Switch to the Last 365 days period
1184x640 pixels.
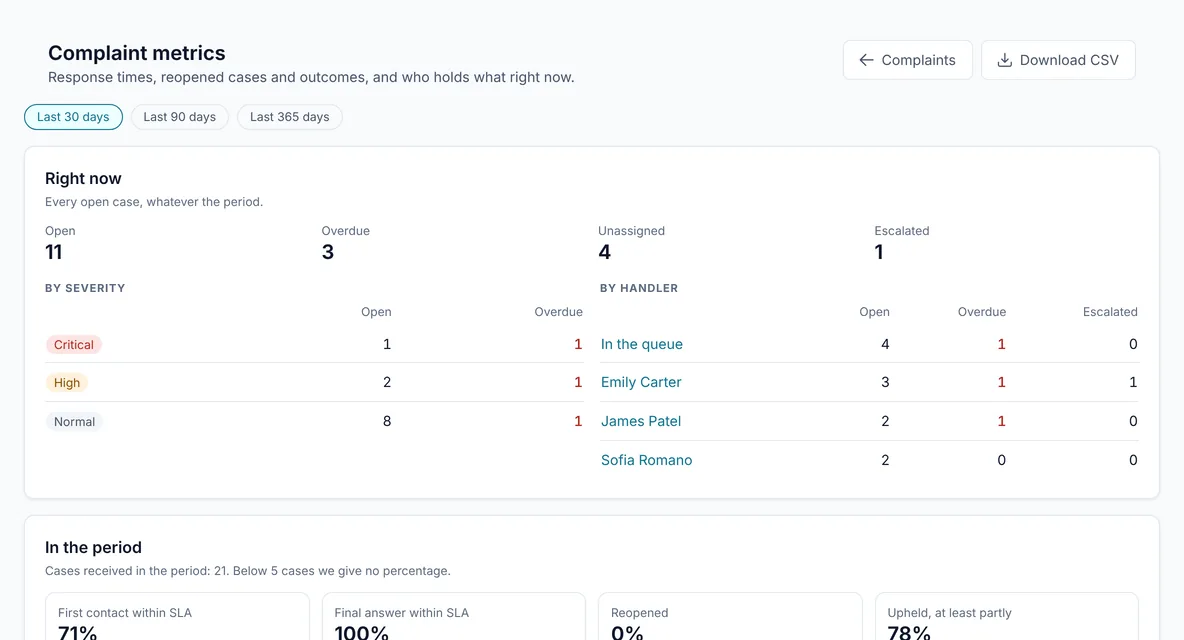click(x=290, y=117)
